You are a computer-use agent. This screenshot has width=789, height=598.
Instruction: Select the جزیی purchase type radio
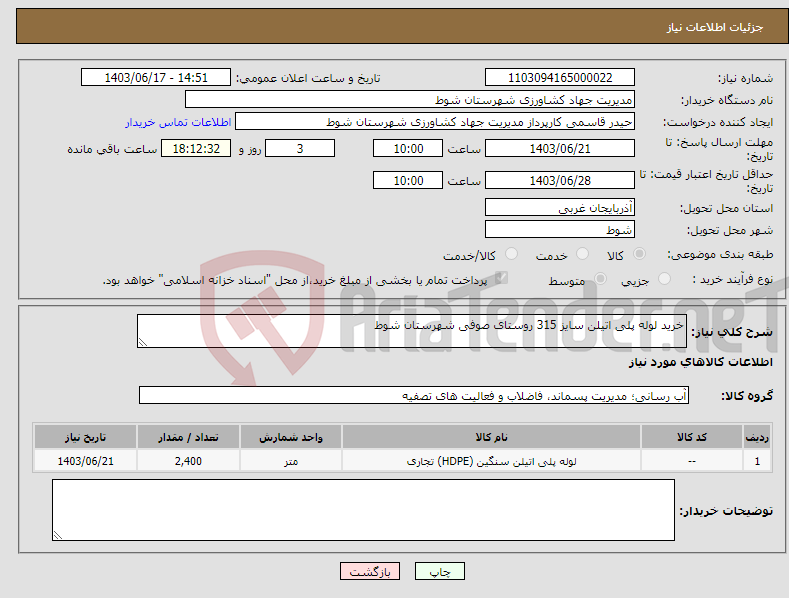click(664, 278)
